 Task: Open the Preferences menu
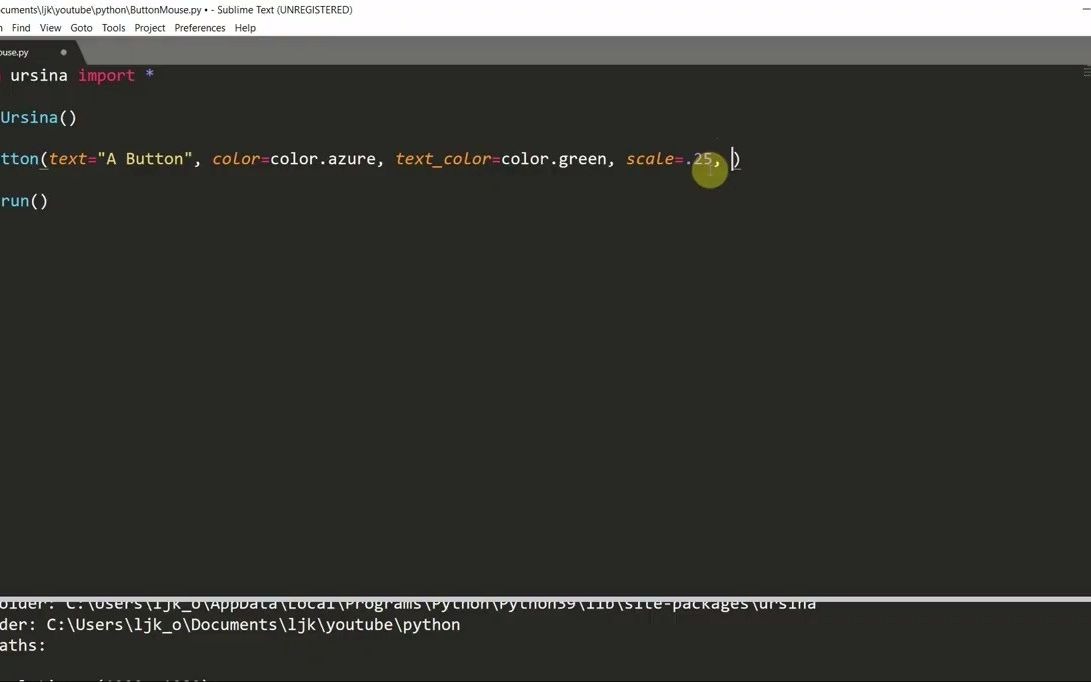pyautogui.click(x=199, y=27)
